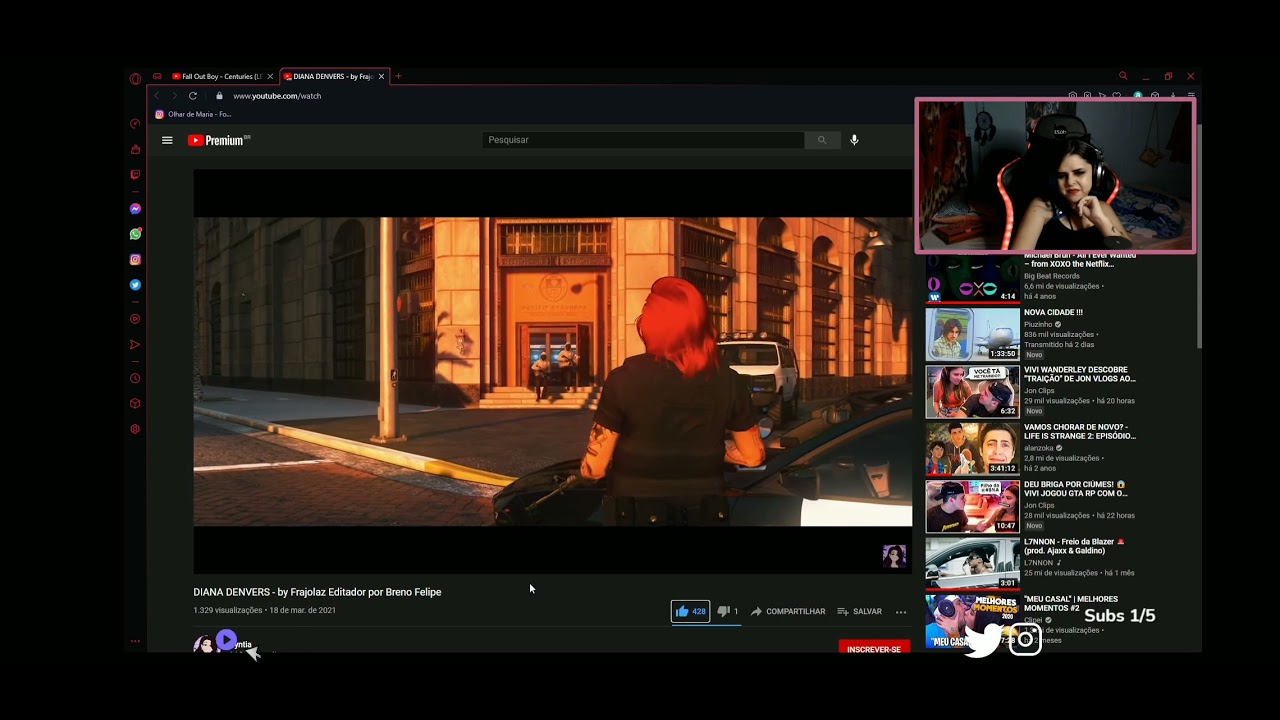Open the Michael Brun video thumbnail
Image resolution: width=1280 pixels, height=720 pixels.
972,278
